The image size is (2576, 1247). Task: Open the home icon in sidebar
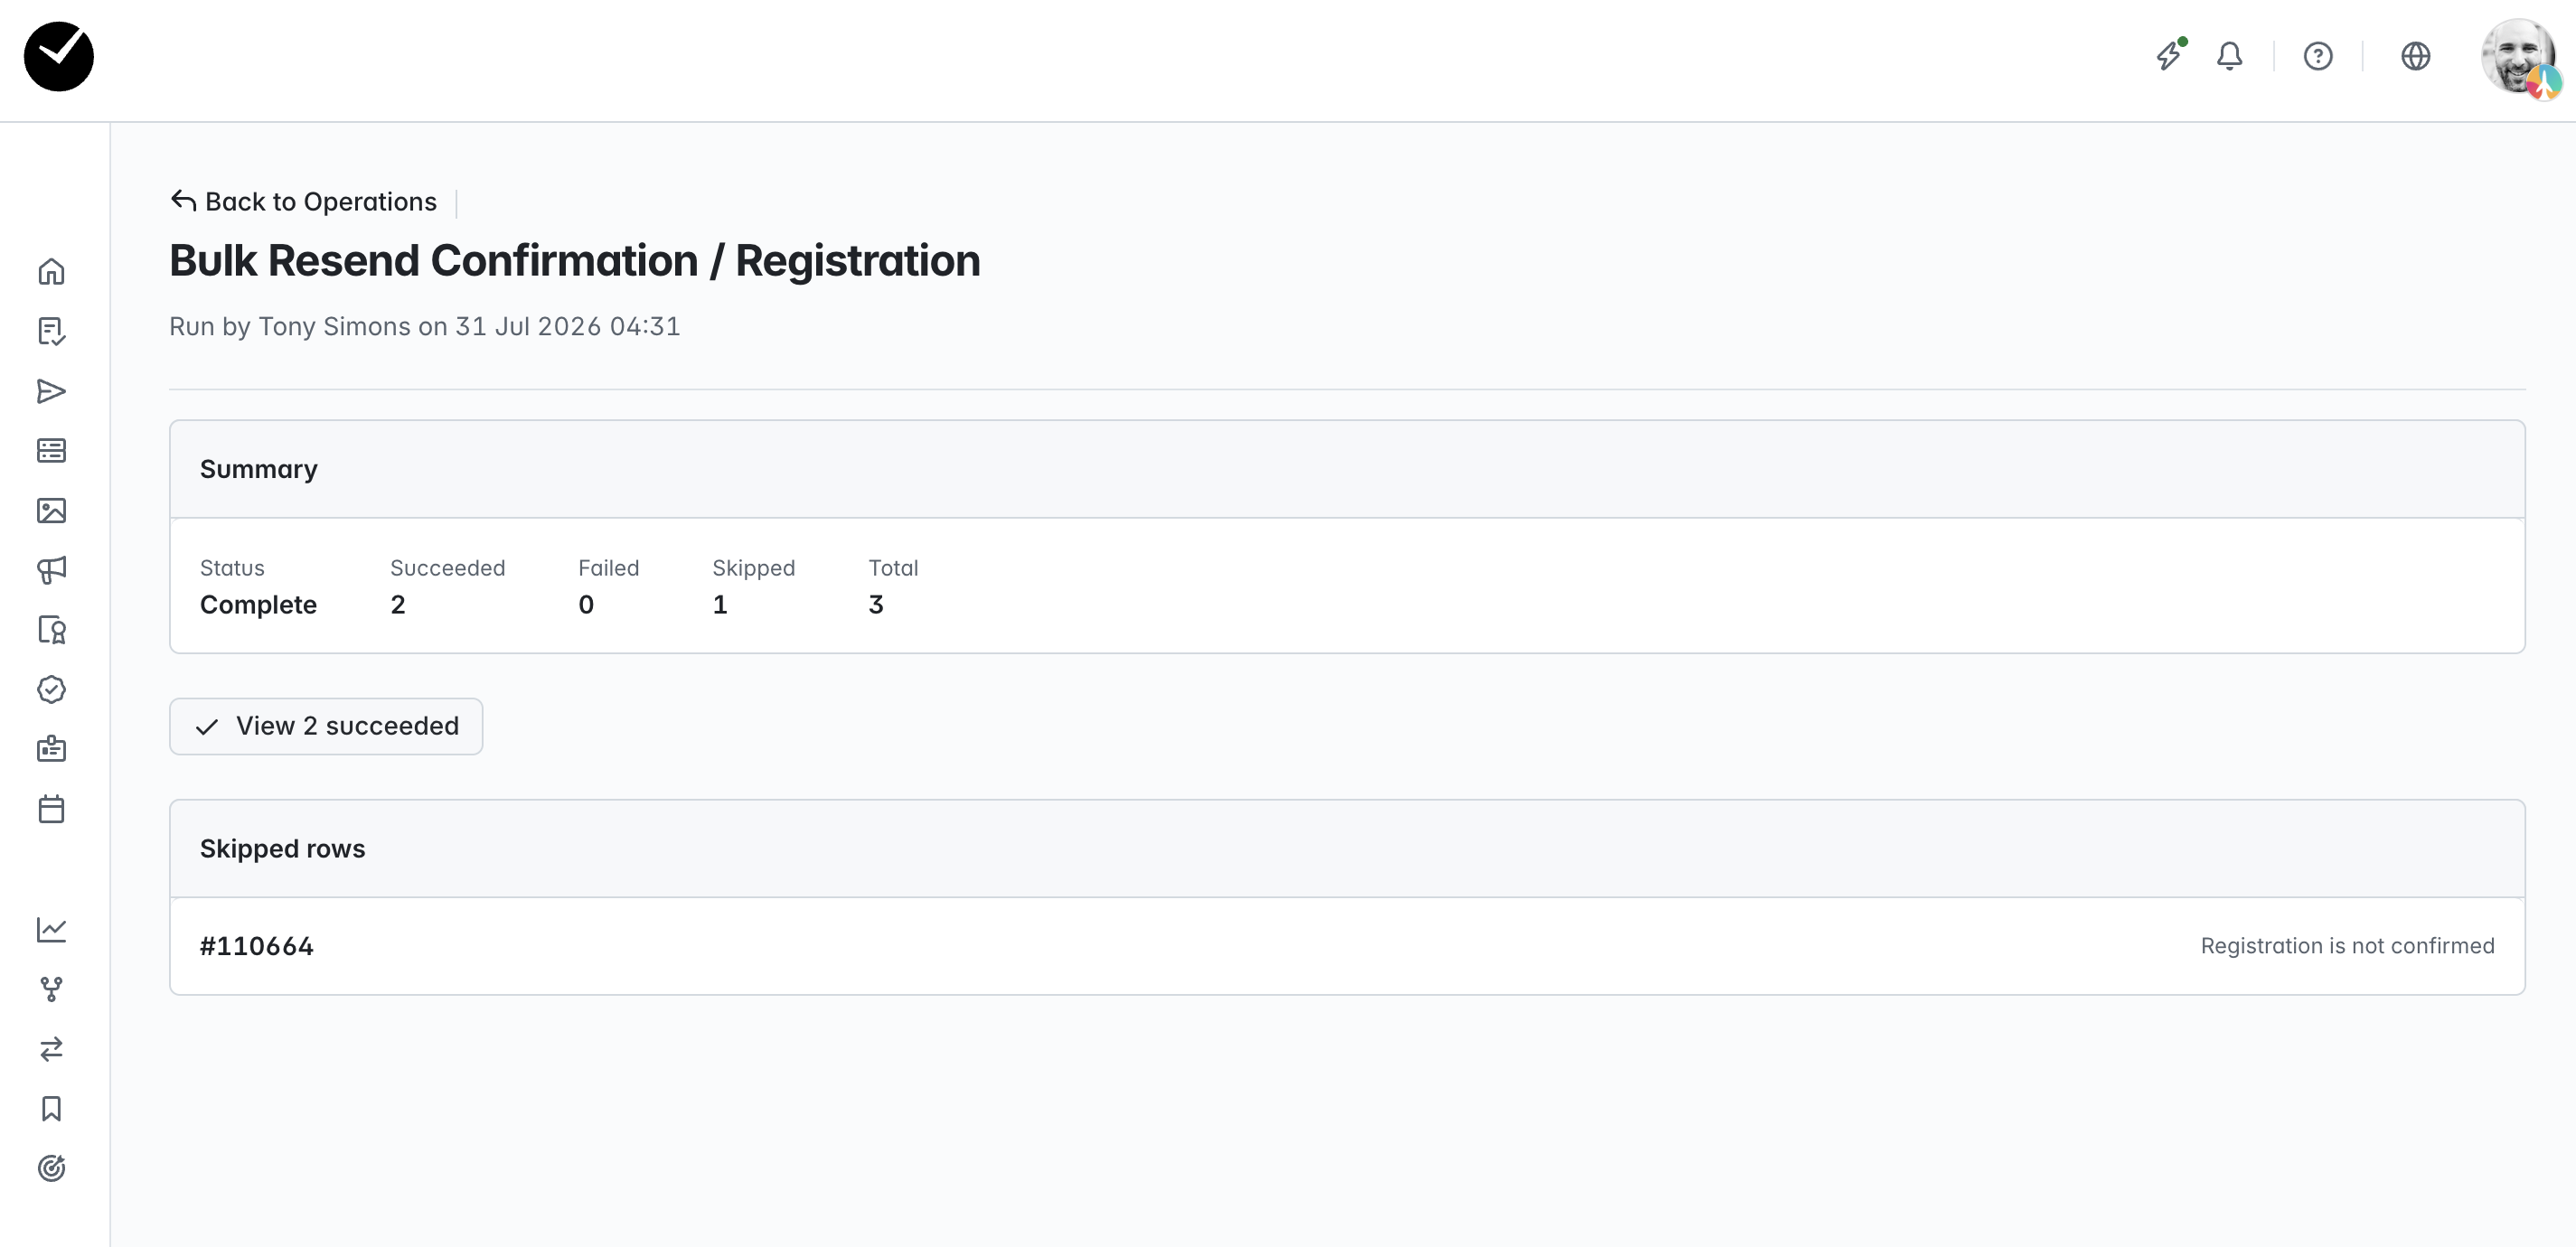click(51, 272)
